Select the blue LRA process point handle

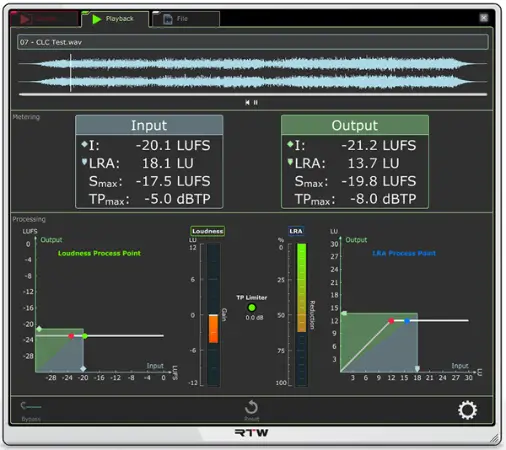(x=407, y=321)
